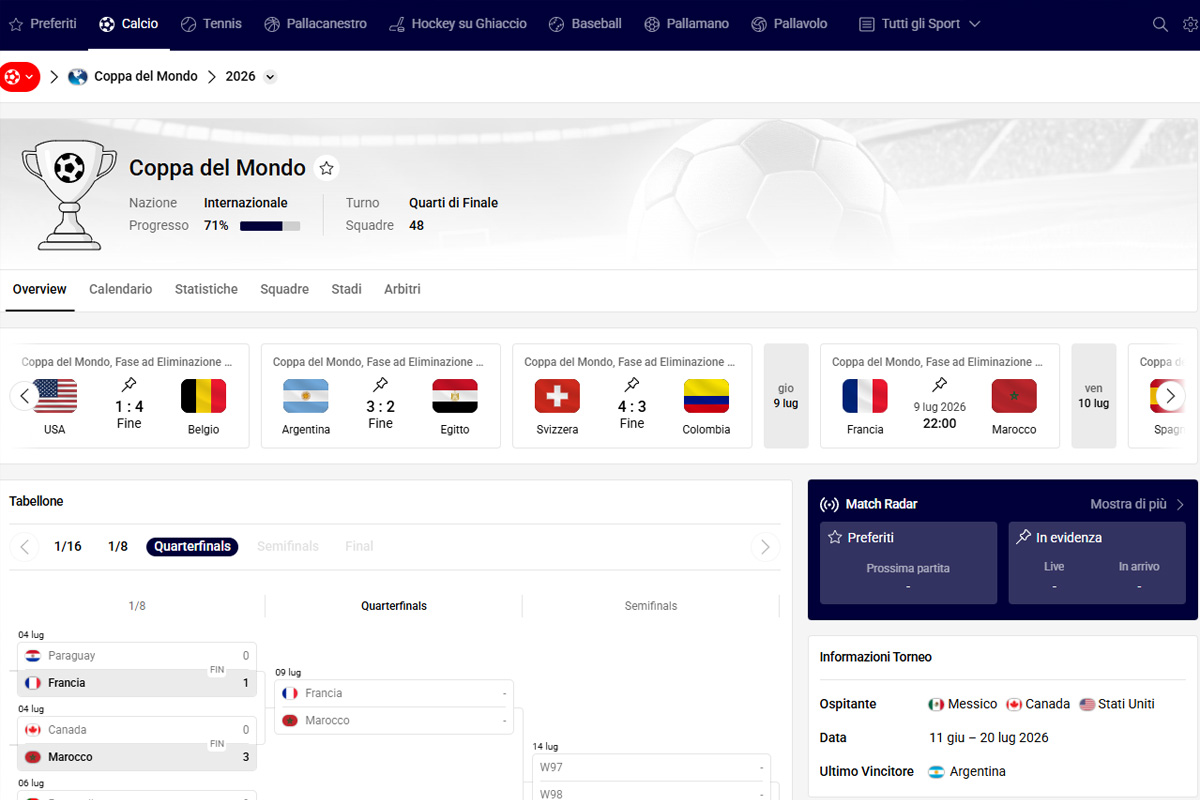The width and height of the screenshot is (1200, 800).
Task: Go to next bracket round with the arrow
Action: point(765,546)
